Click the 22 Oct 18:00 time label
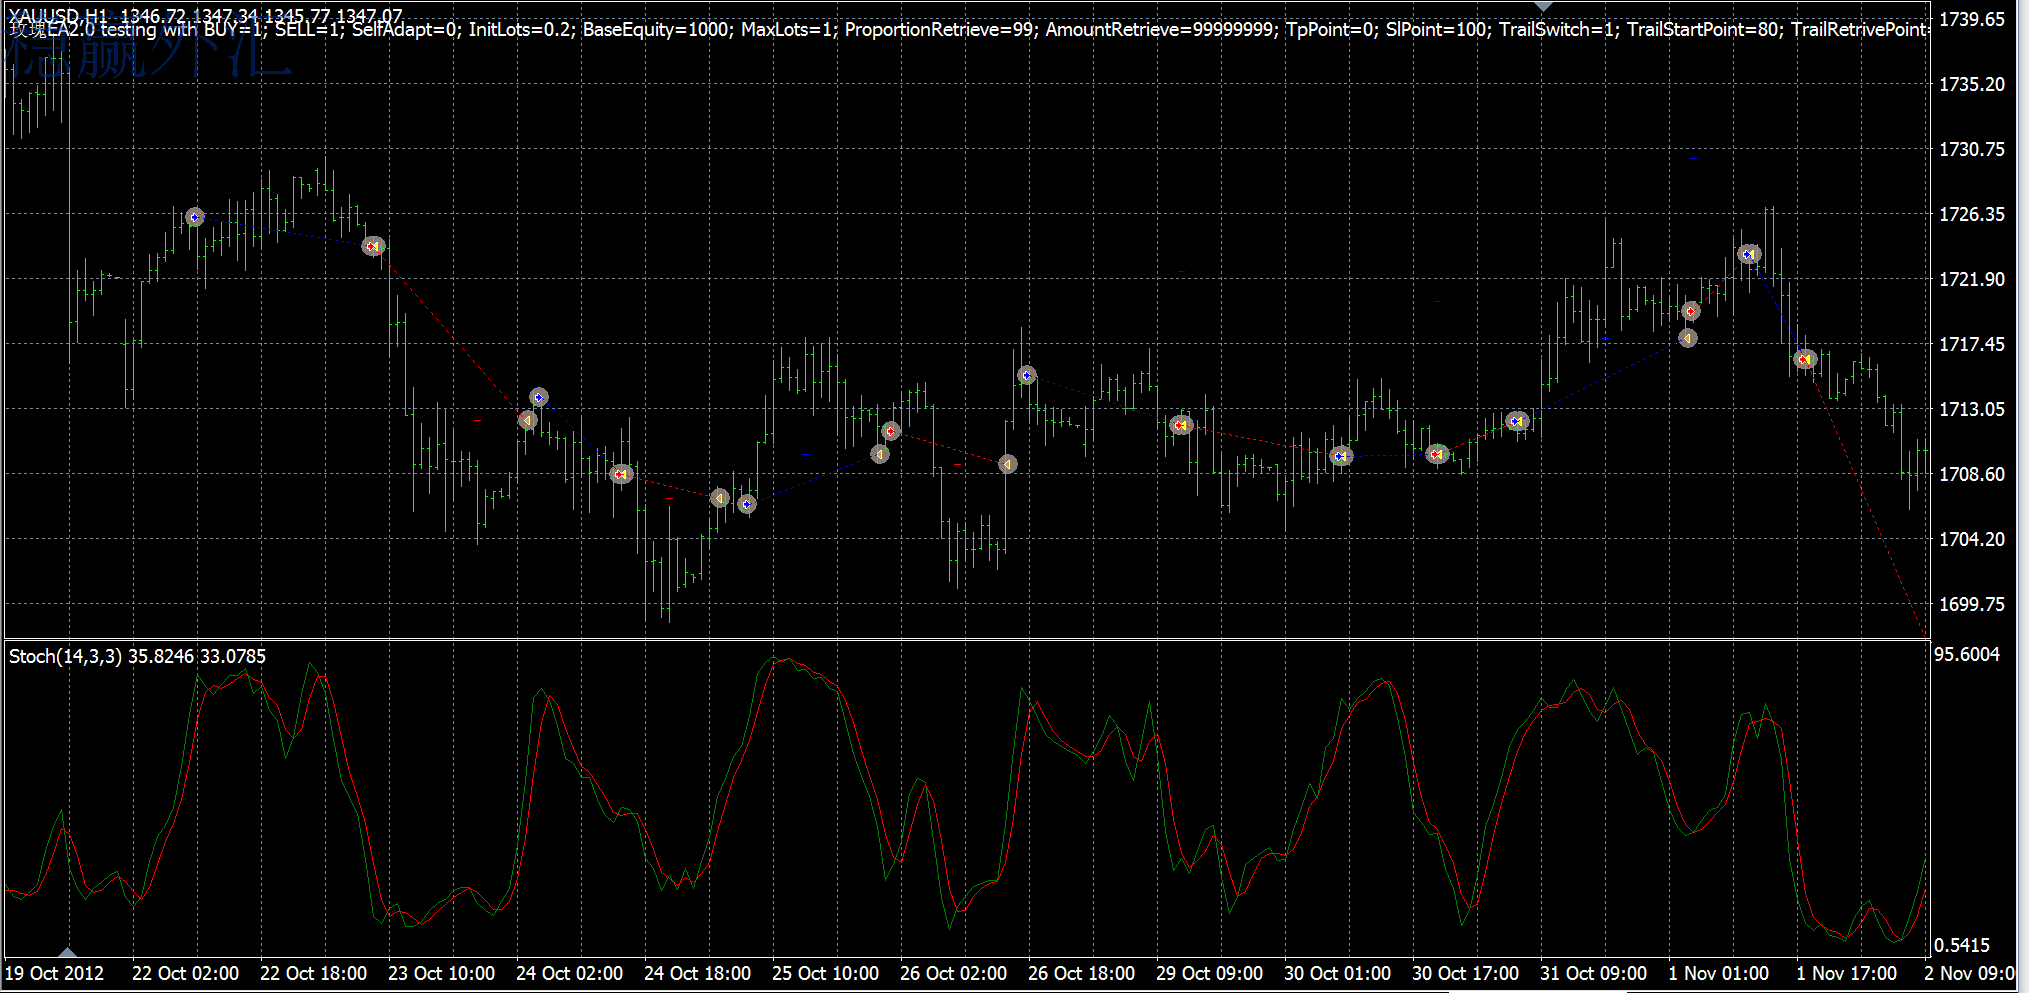 313,973
